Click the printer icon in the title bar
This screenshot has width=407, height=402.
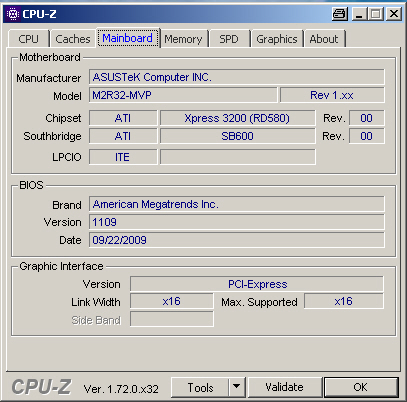coord(340,14)
